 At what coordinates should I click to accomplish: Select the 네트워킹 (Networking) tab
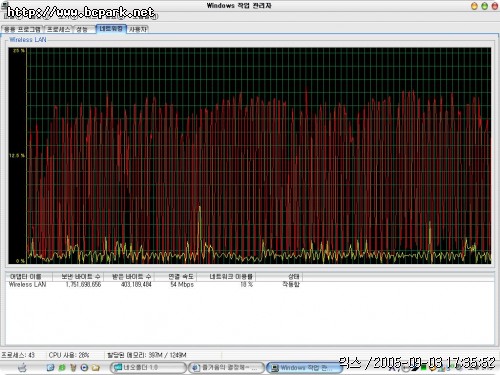(111, 29)
